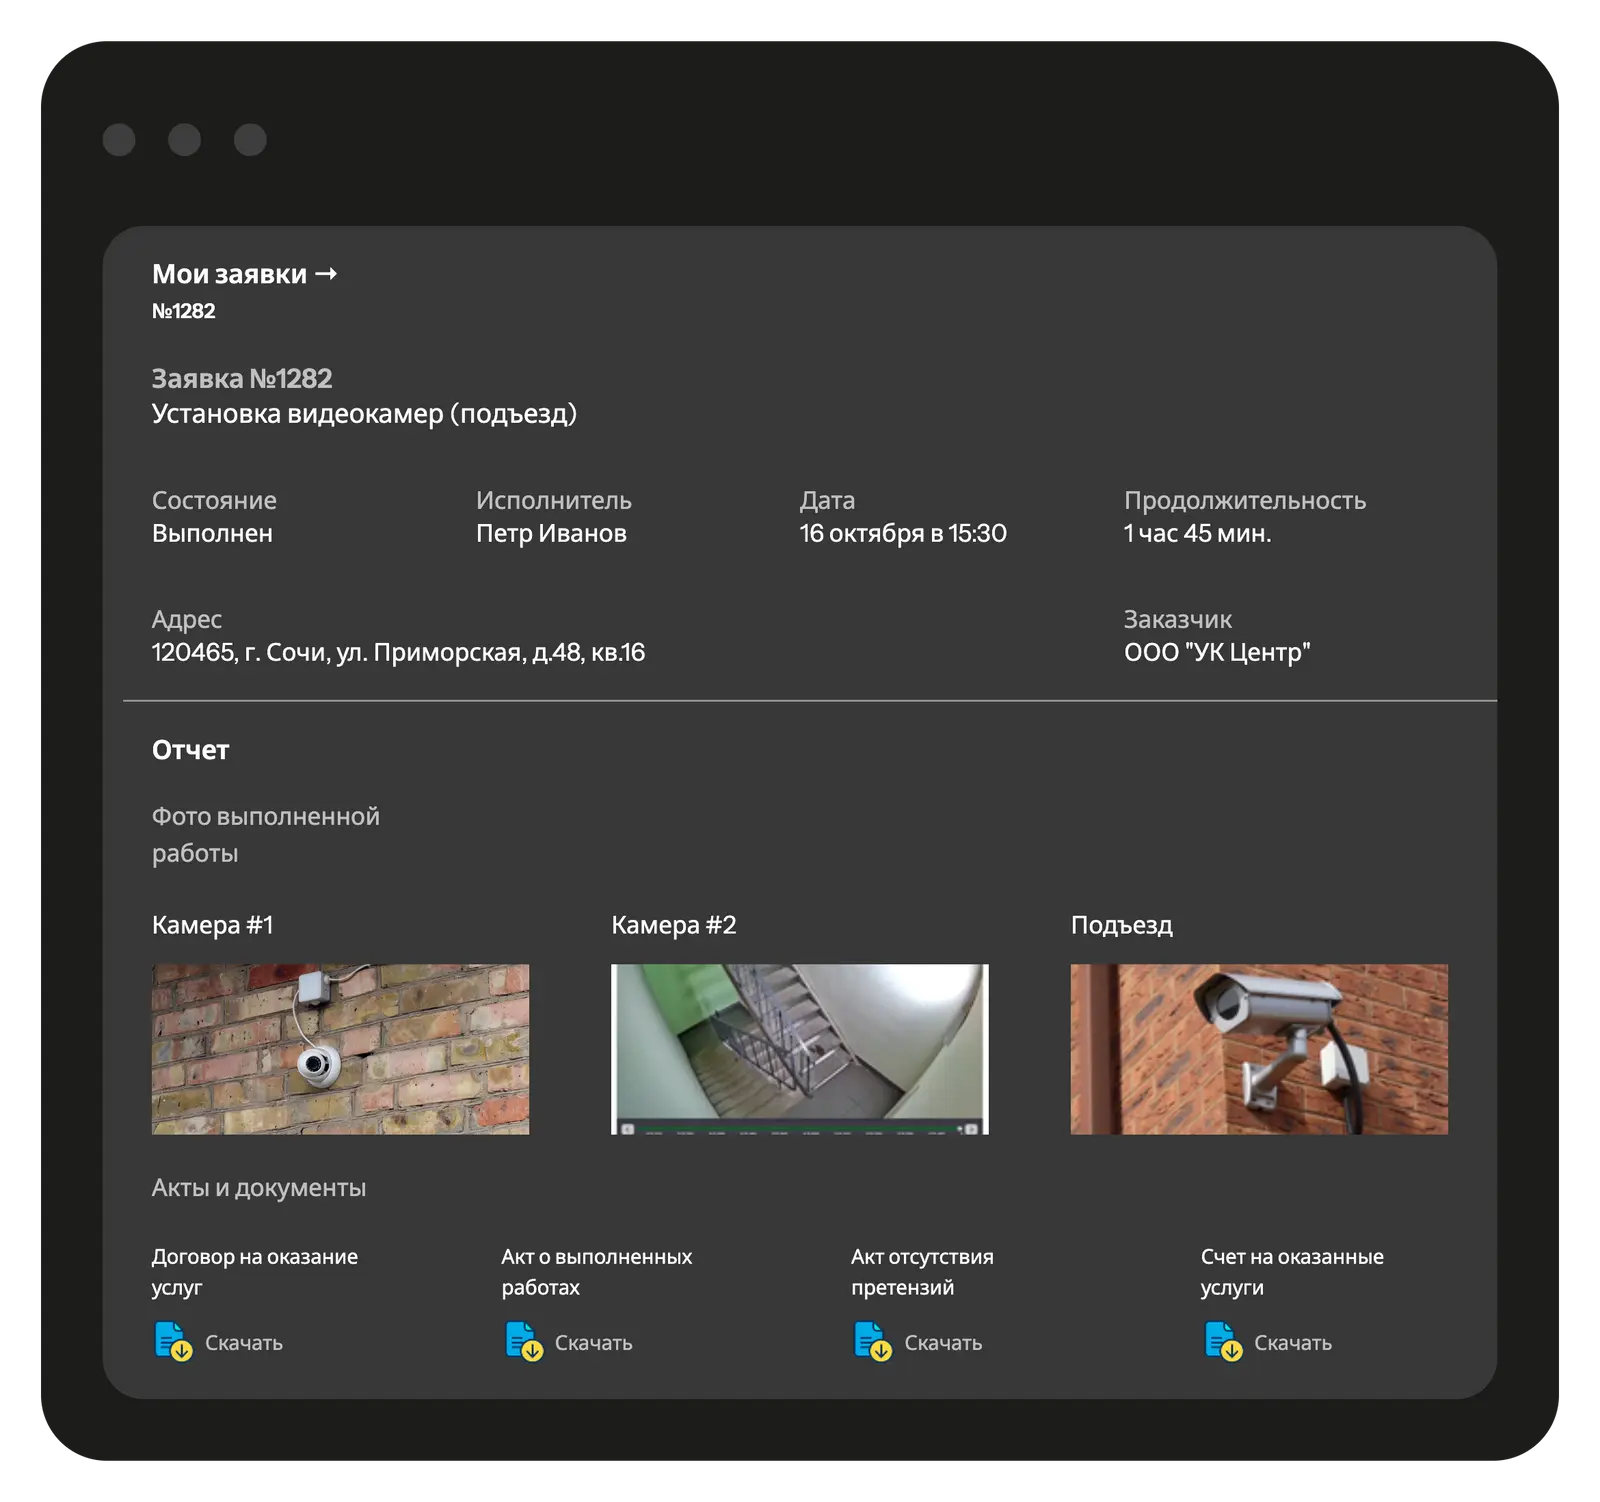
Task: Click the first gray window control dot
Action: [x=119, y=140]
